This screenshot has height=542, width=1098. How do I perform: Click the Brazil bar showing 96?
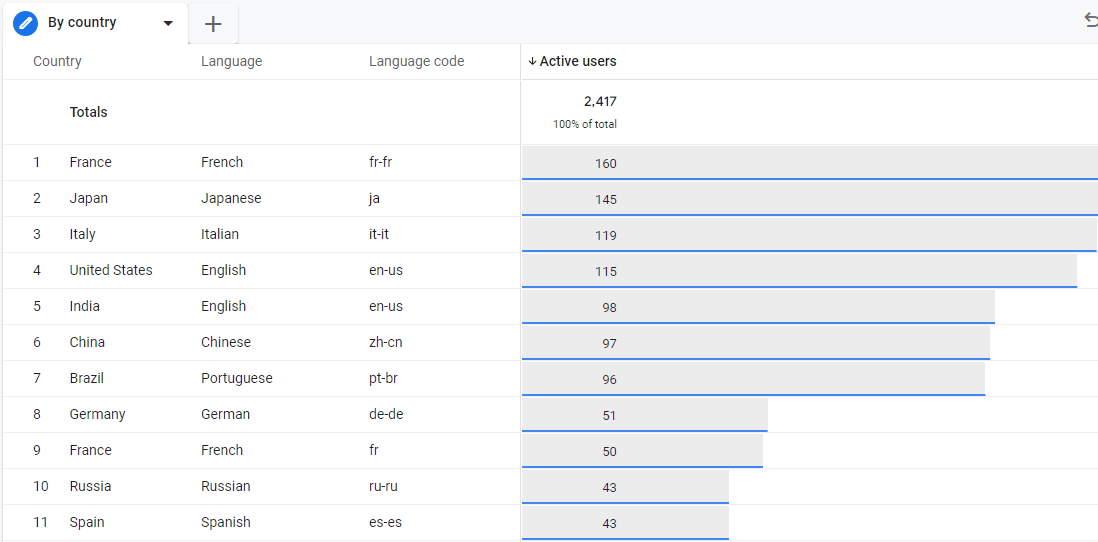click(753, 379)
